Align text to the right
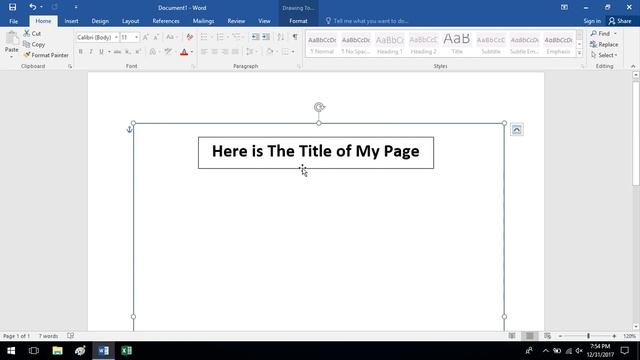 click(x=225, y=52)
